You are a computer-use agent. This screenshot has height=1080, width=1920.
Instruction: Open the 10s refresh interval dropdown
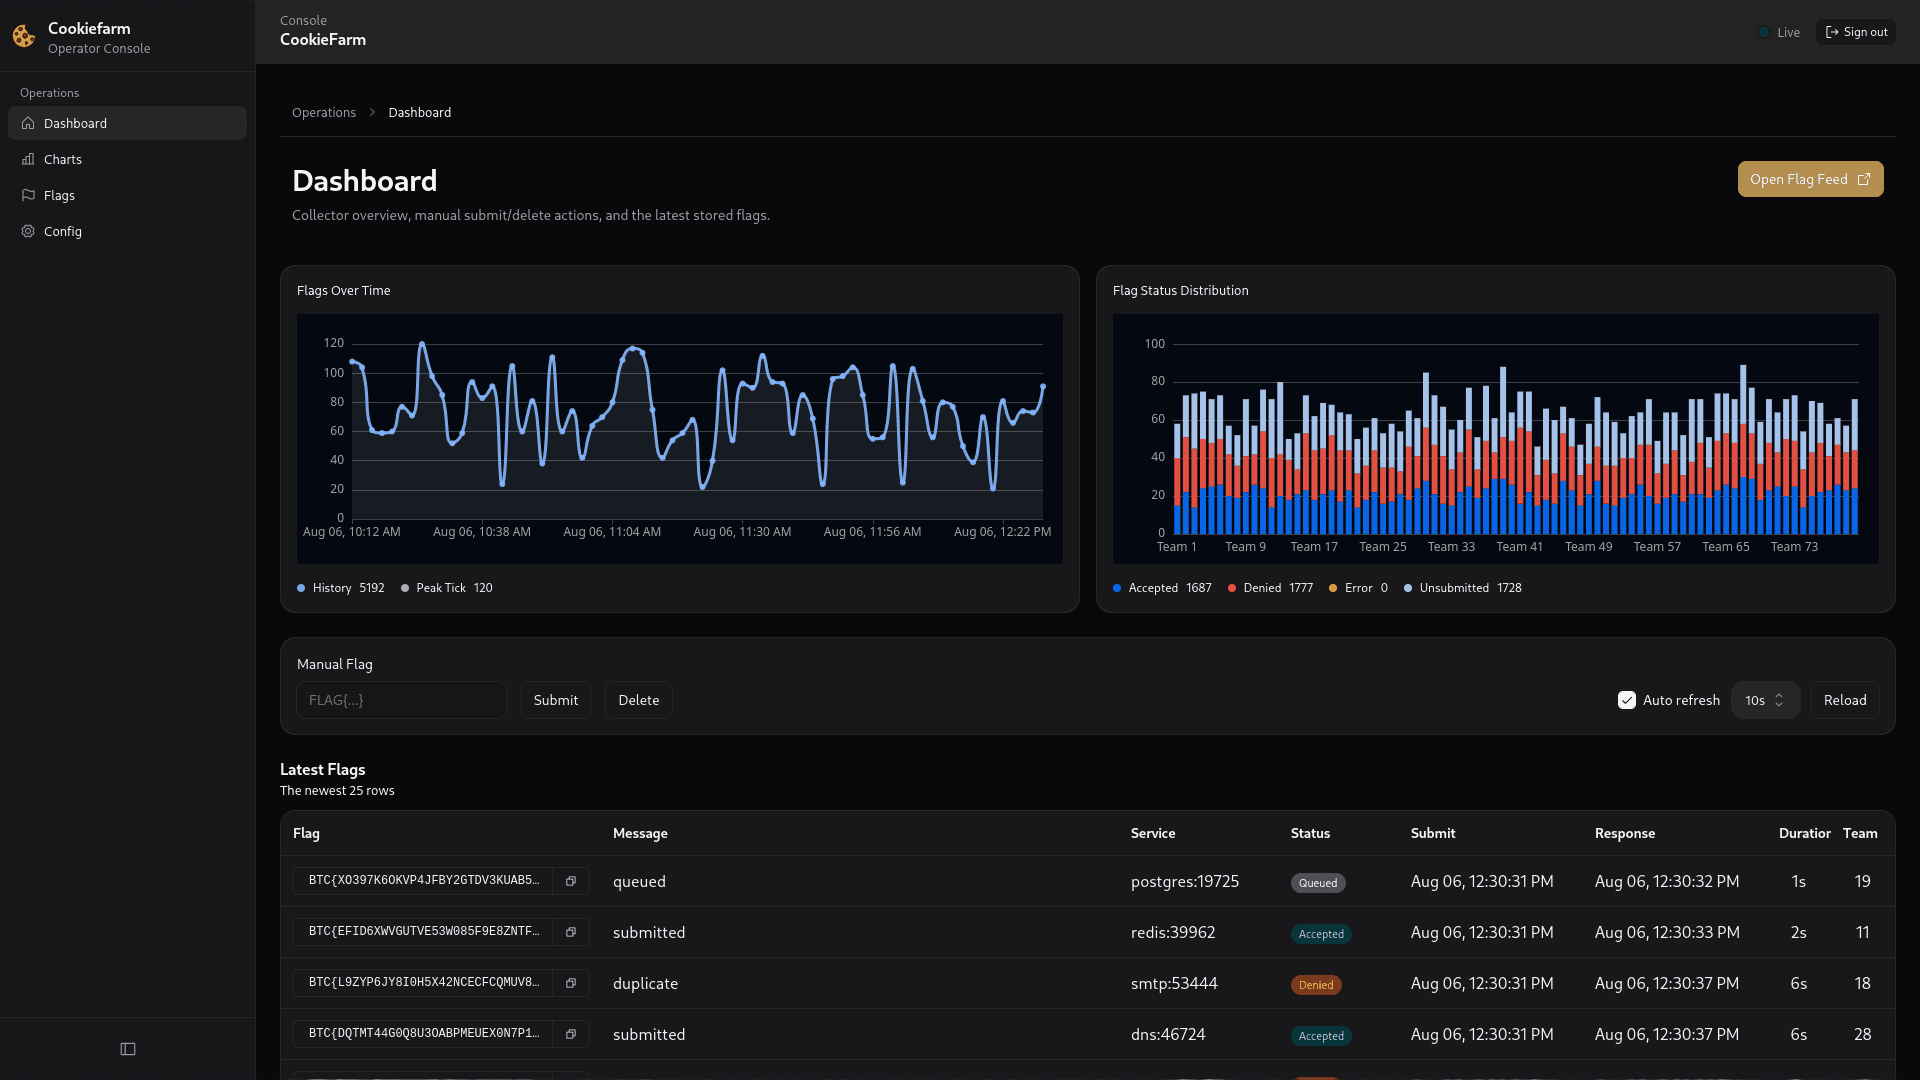[1765, 700]
